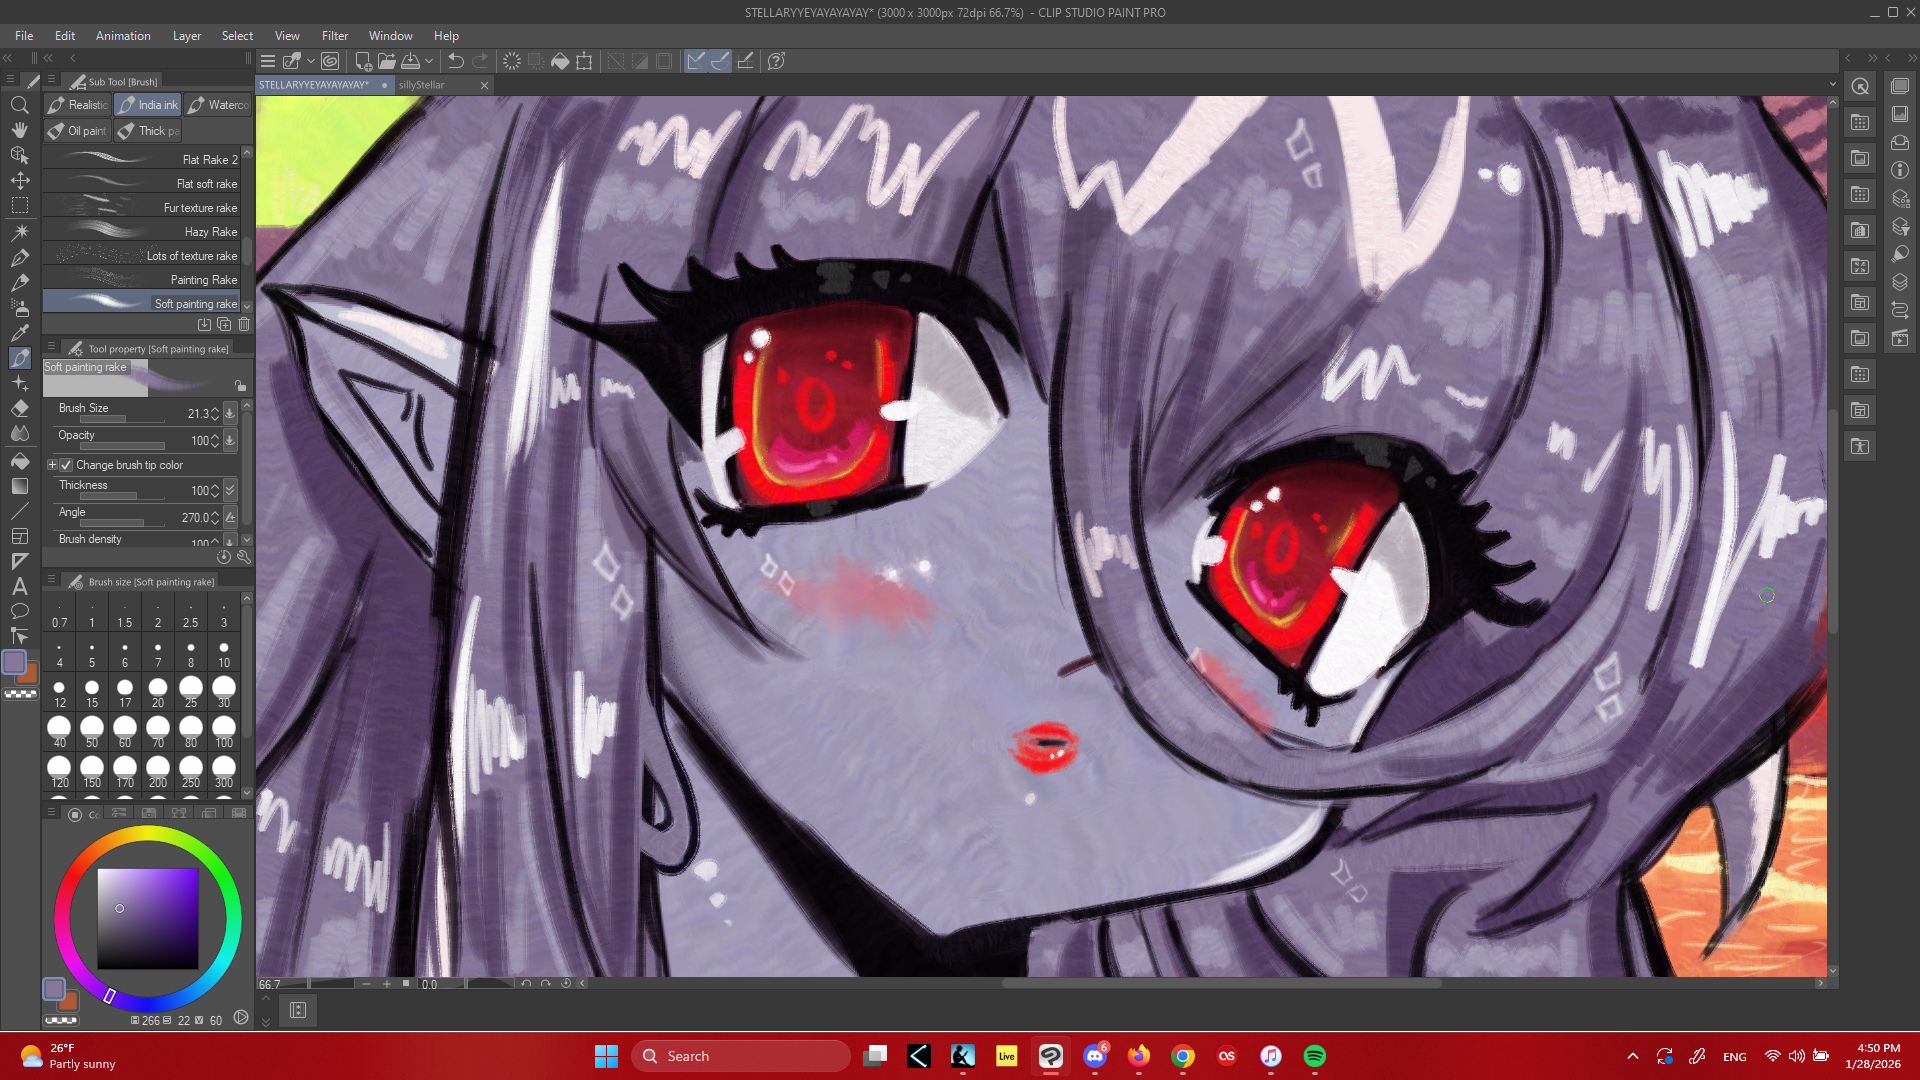
Task: Click inside the color wheel square
Action: click(147, 918)
